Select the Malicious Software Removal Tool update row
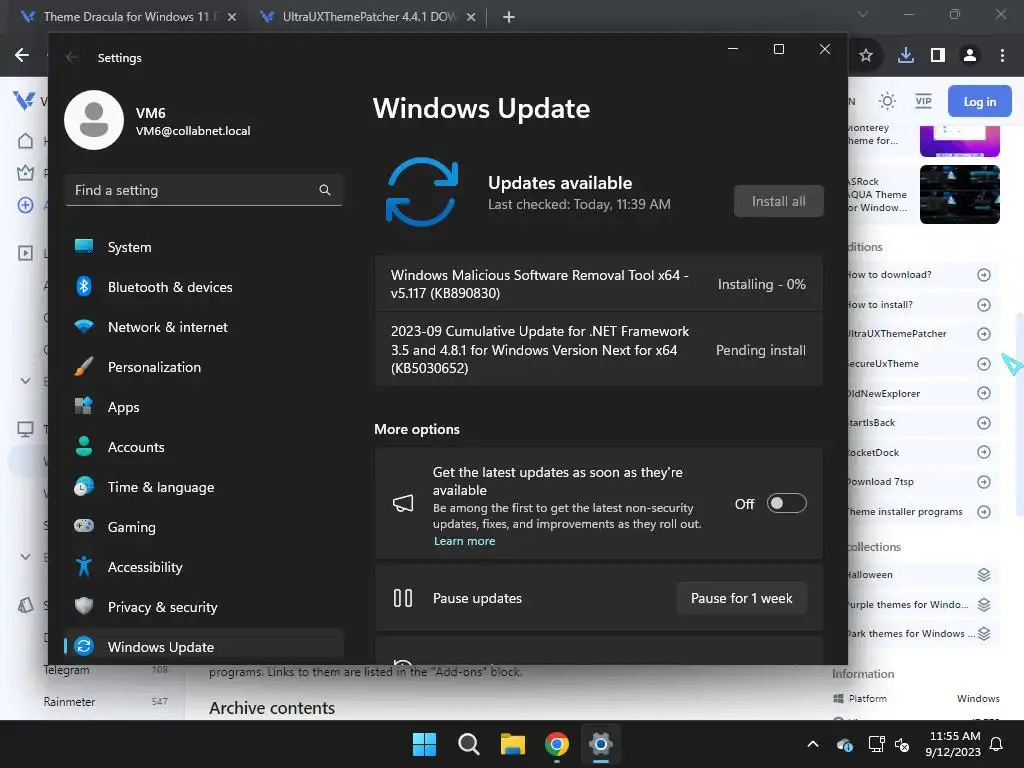Viewport: 1024px width, 768px height. [598, 284]
